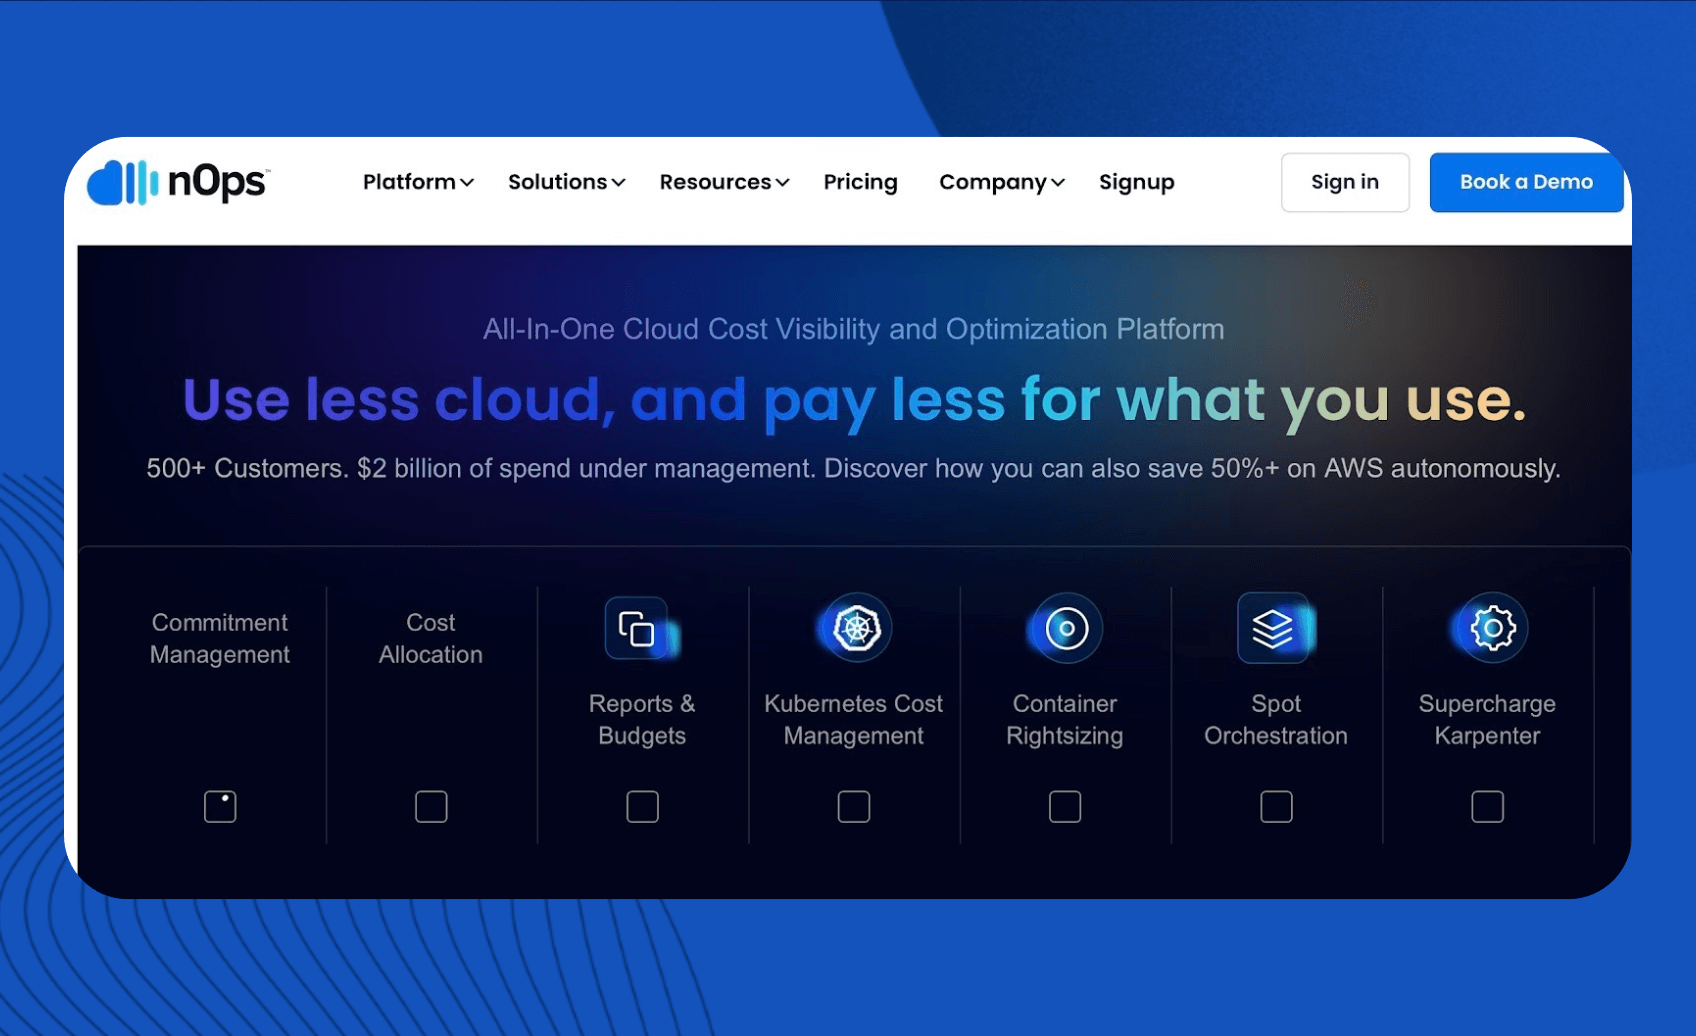The width and height of the screenshot is (1696, 1036).
Task: Tick the Reports & Budgets checkbox
Action: tap(642, 806)
